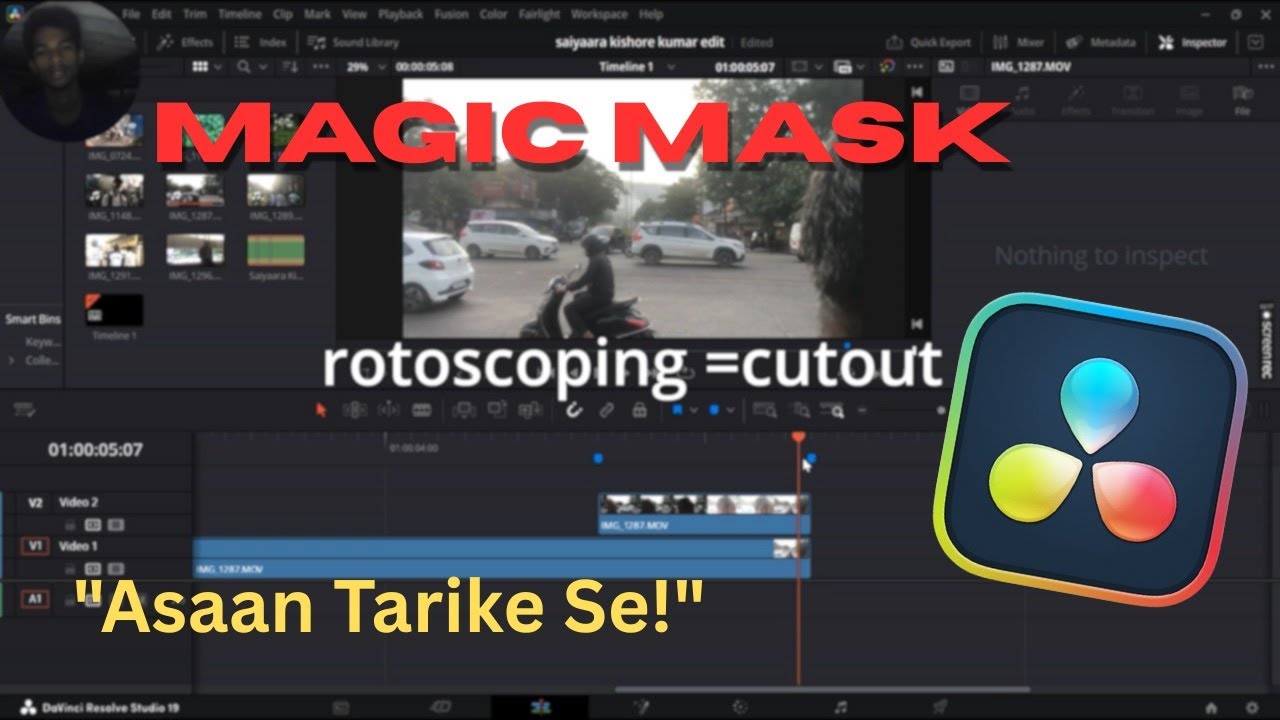The width and height of the screenshot is (1280, 720).
Task: Toggle the Inspector panel
Action: [1193, 42]
